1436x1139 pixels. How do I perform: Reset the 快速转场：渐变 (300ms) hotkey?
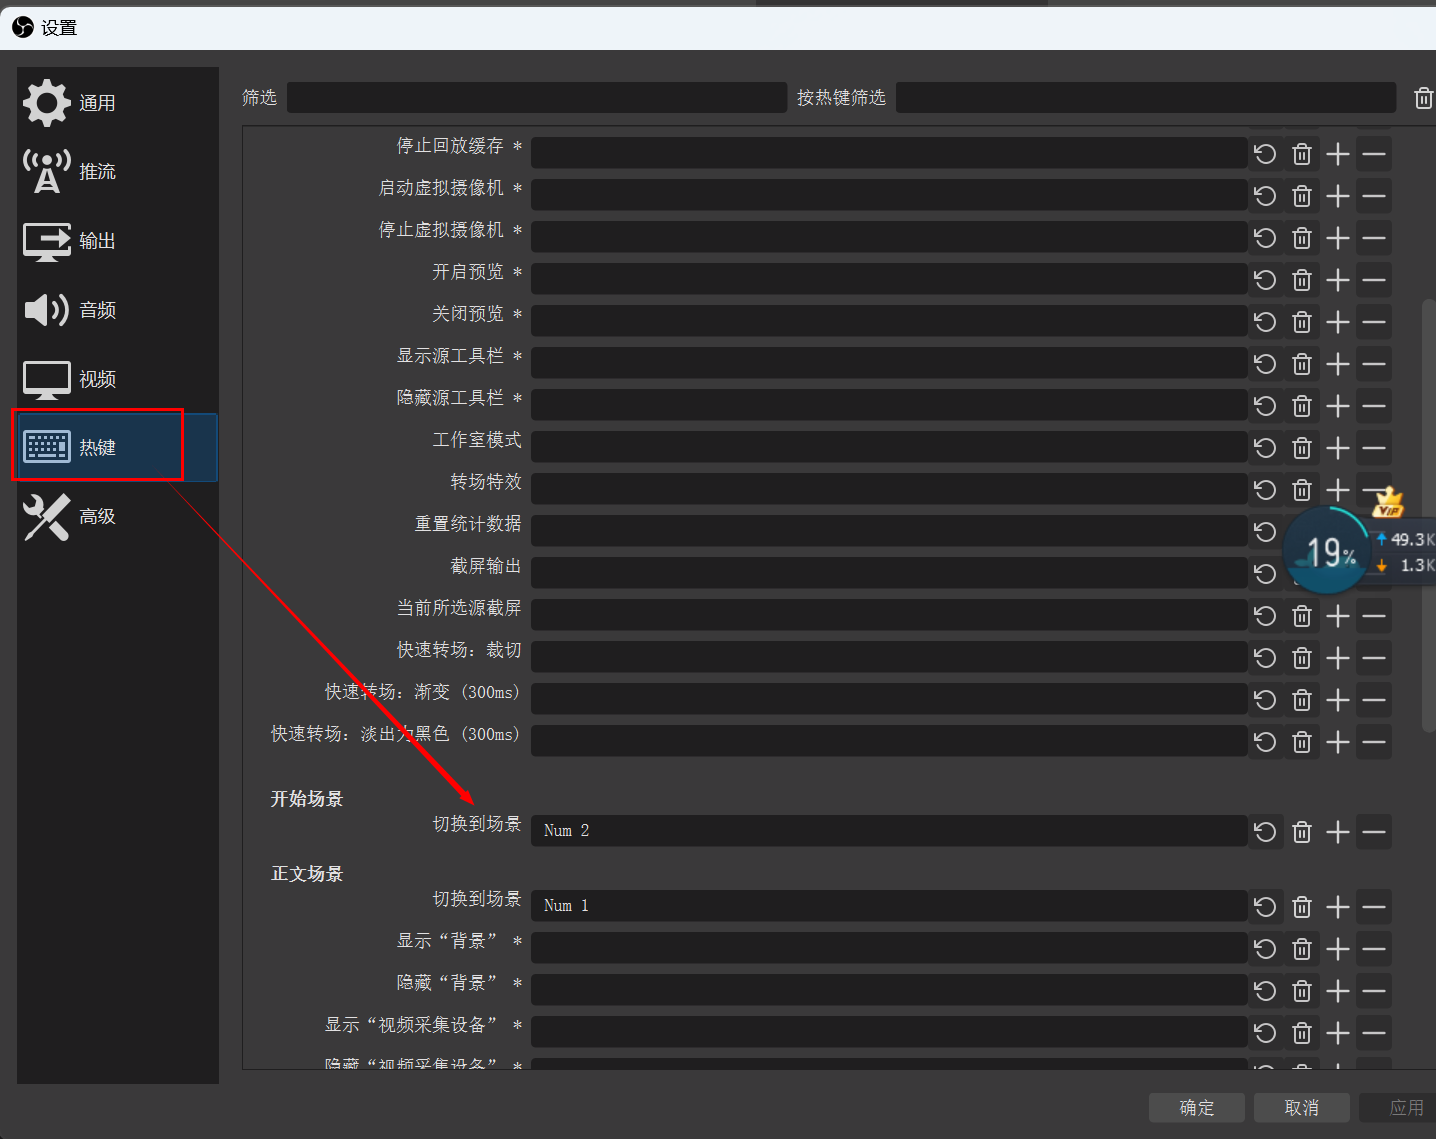click(1265, 700)
